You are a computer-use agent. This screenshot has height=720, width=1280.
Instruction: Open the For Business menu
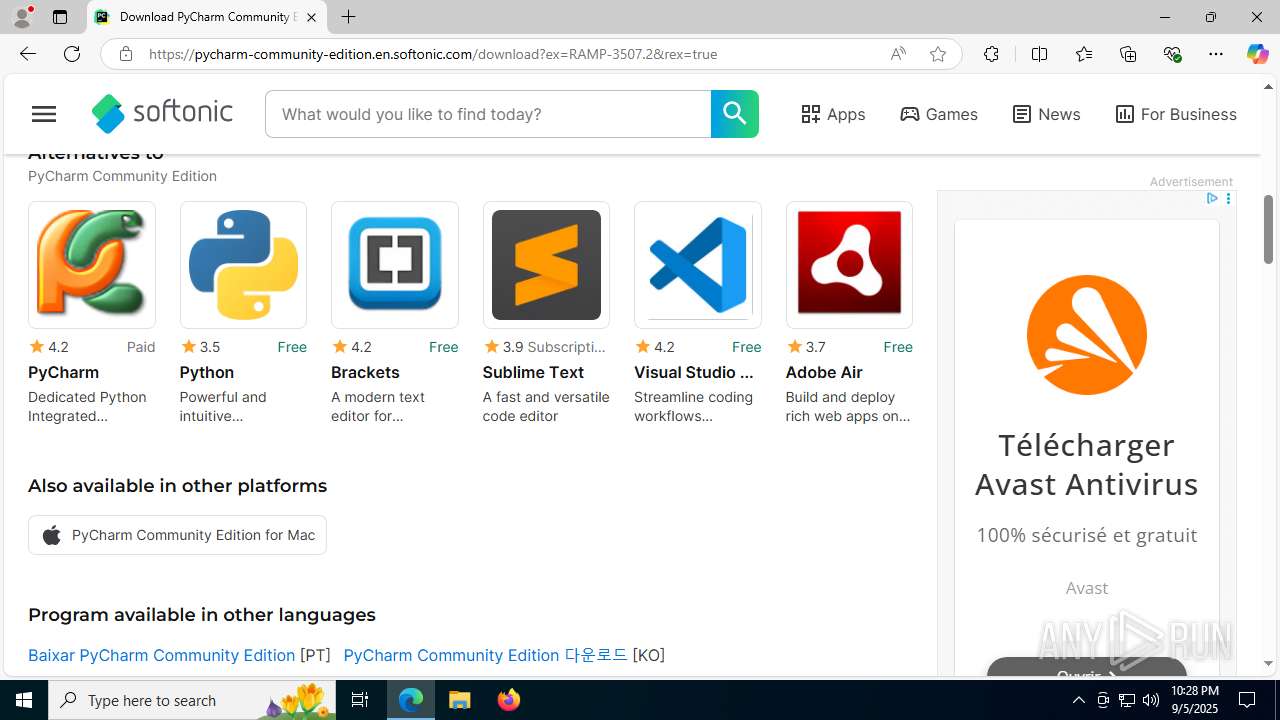coord(1176,114)
